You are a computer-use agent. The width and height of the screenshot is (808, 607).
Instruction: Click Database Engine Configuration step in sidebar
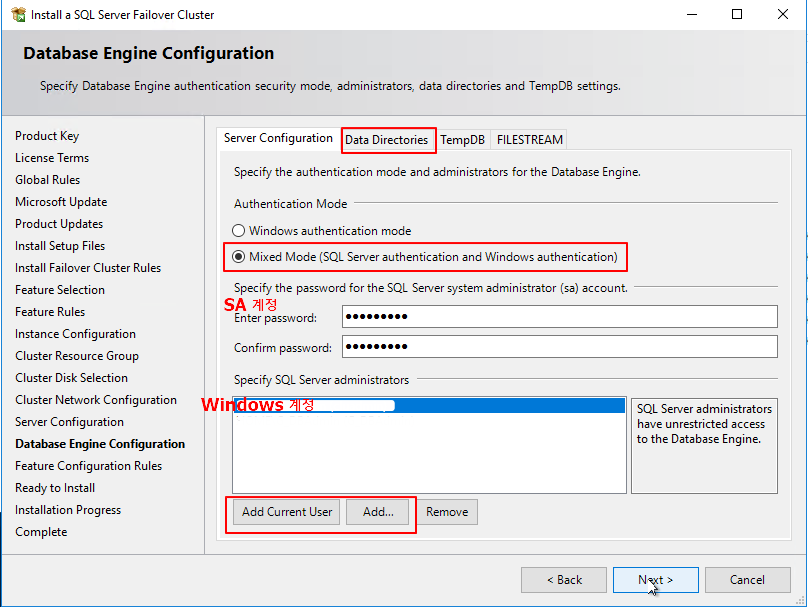(x=100, y=444)
